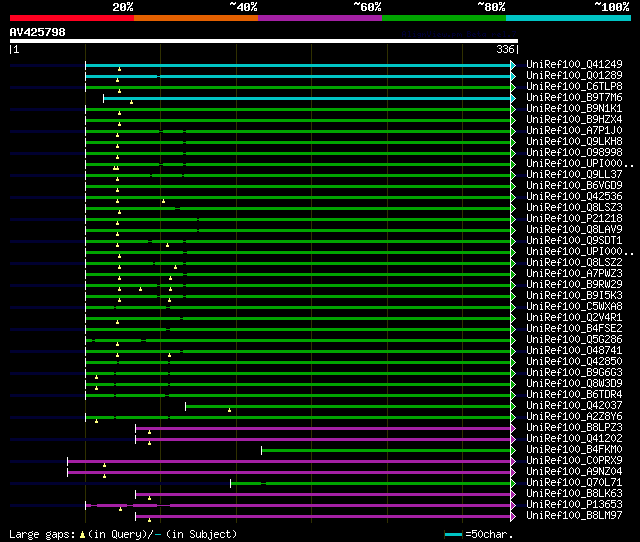Click the red 20% identity legend segment
The image size is (640, 542).
pos(71,17)
